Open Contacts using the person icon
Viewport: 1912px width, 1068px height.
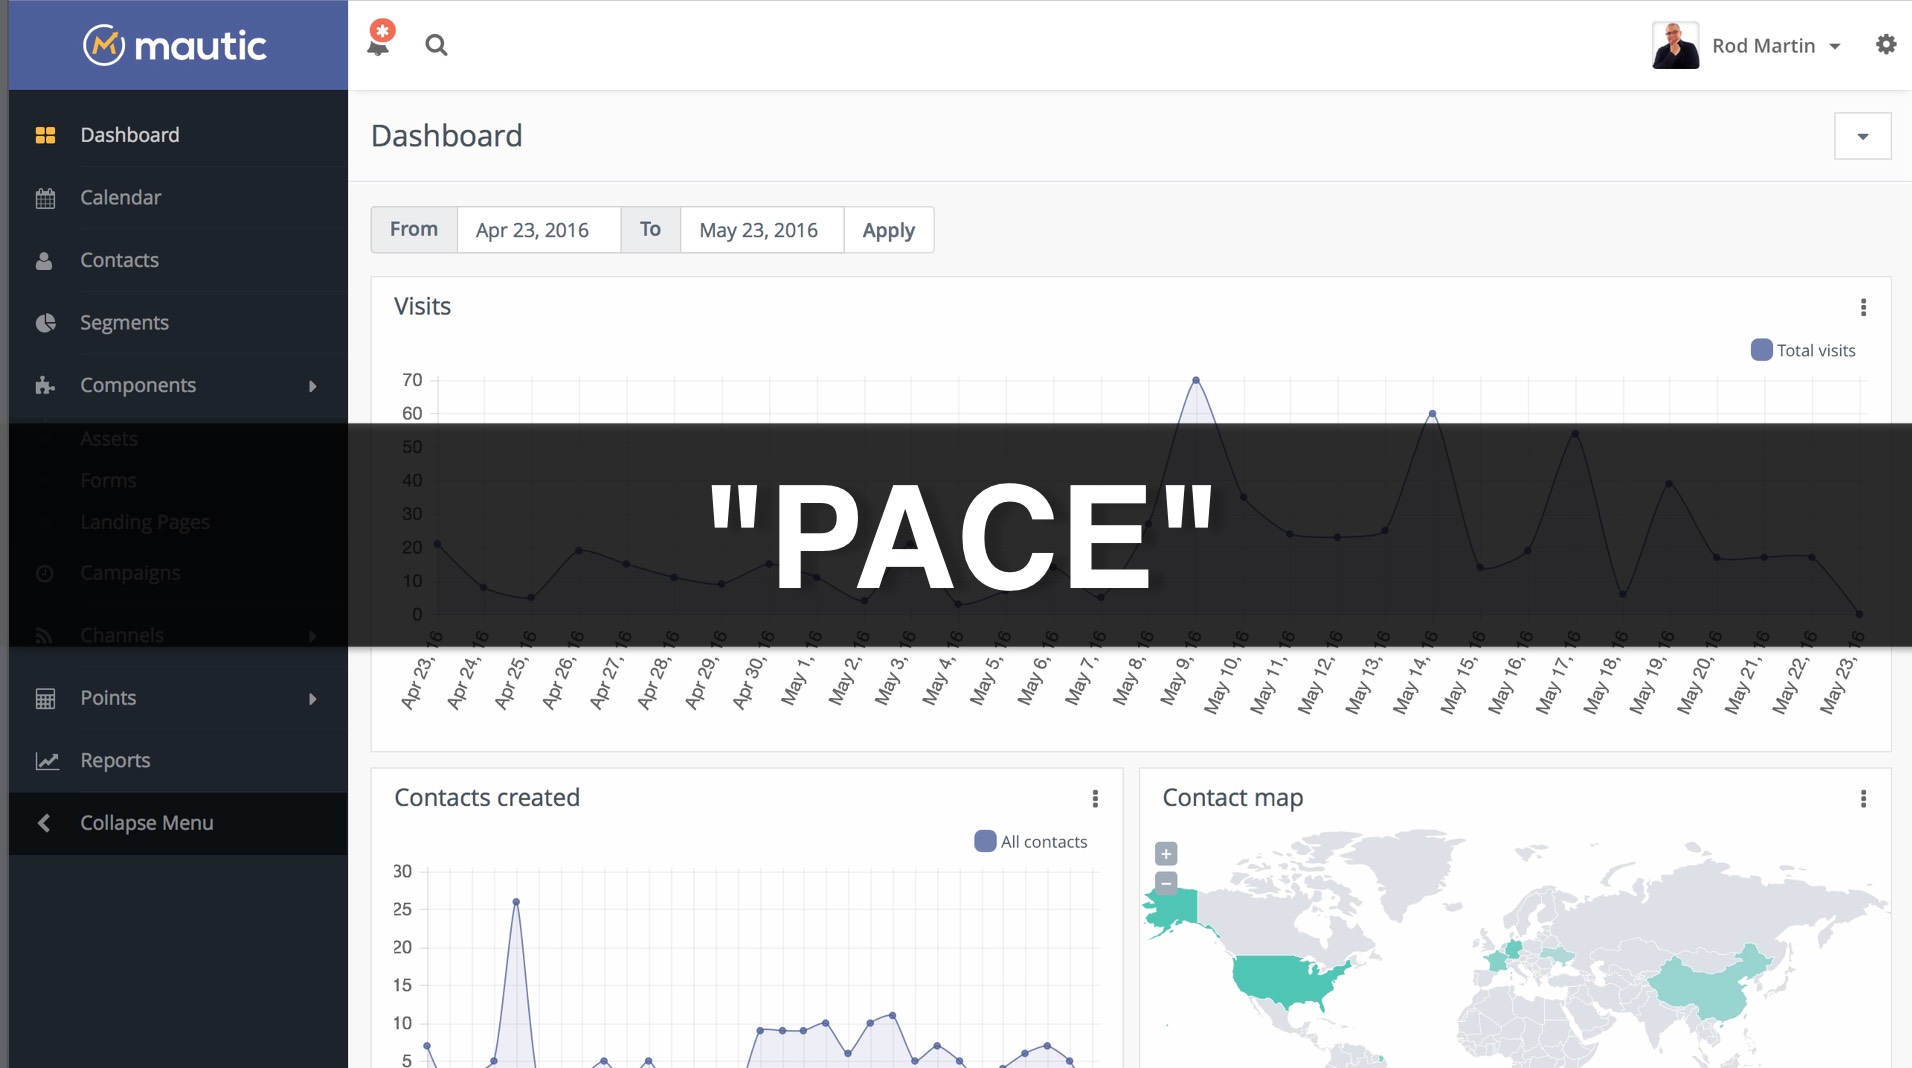click(46, 260)
